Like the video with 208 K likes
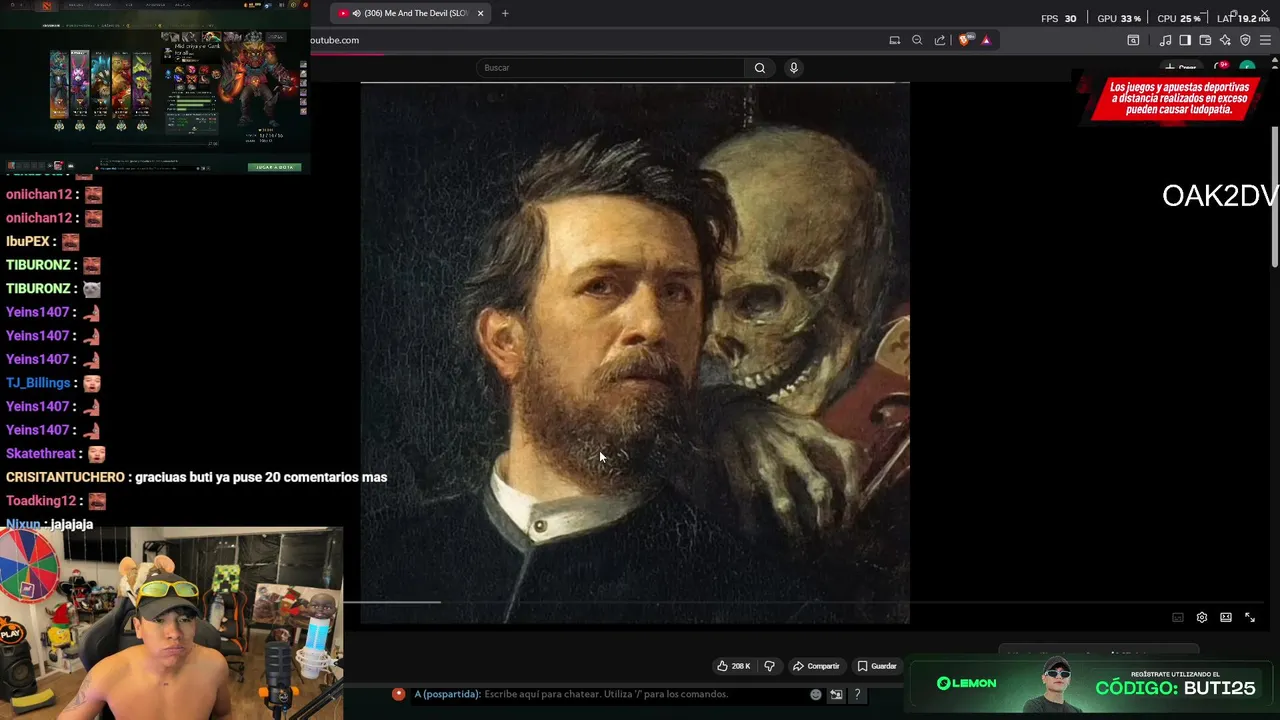 click(733, 666)
